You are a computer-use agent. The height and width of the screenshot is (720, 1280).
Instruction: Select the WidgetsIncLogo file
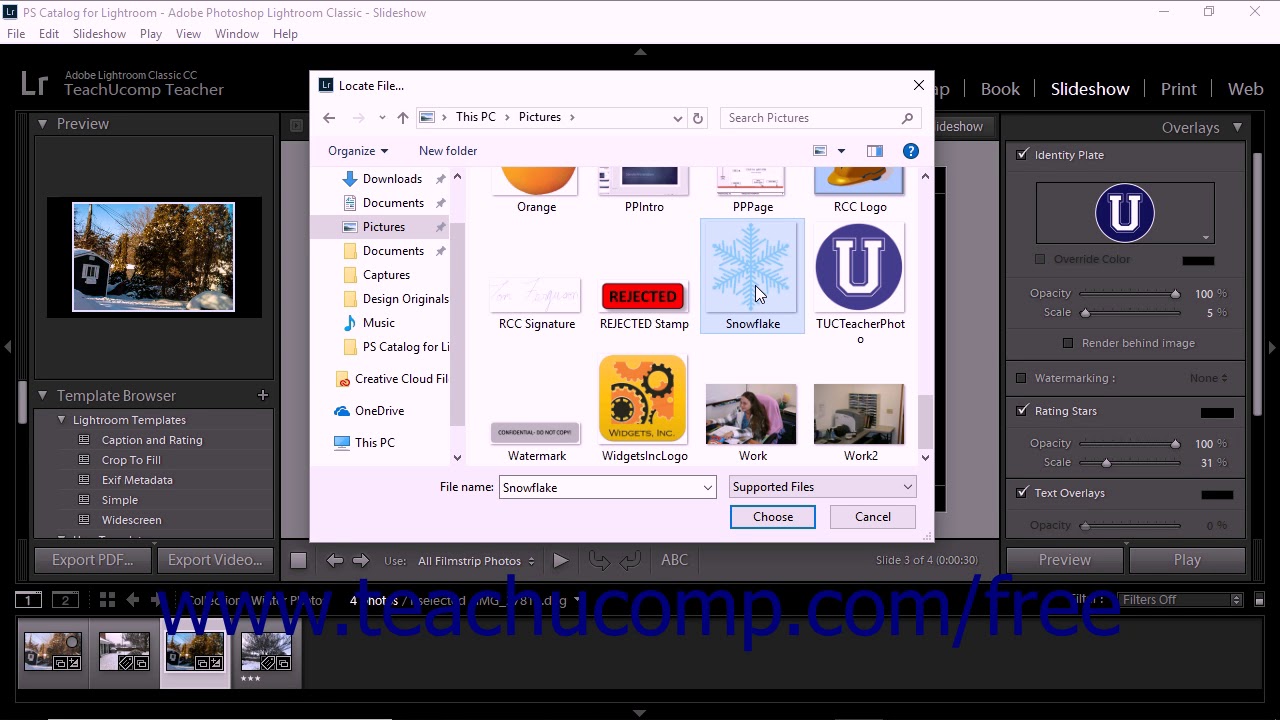tap(644, 409)
